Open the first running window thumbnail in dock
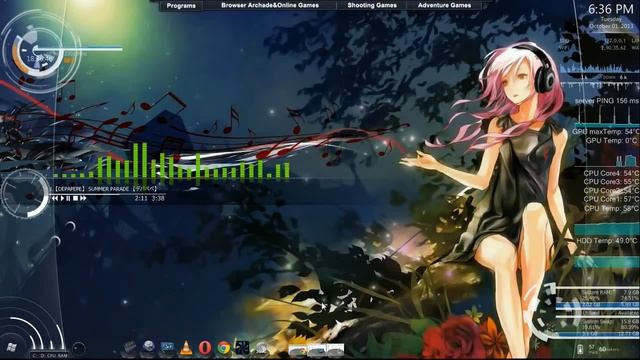Viewport: 640px width, 360px height. (297, 350)
